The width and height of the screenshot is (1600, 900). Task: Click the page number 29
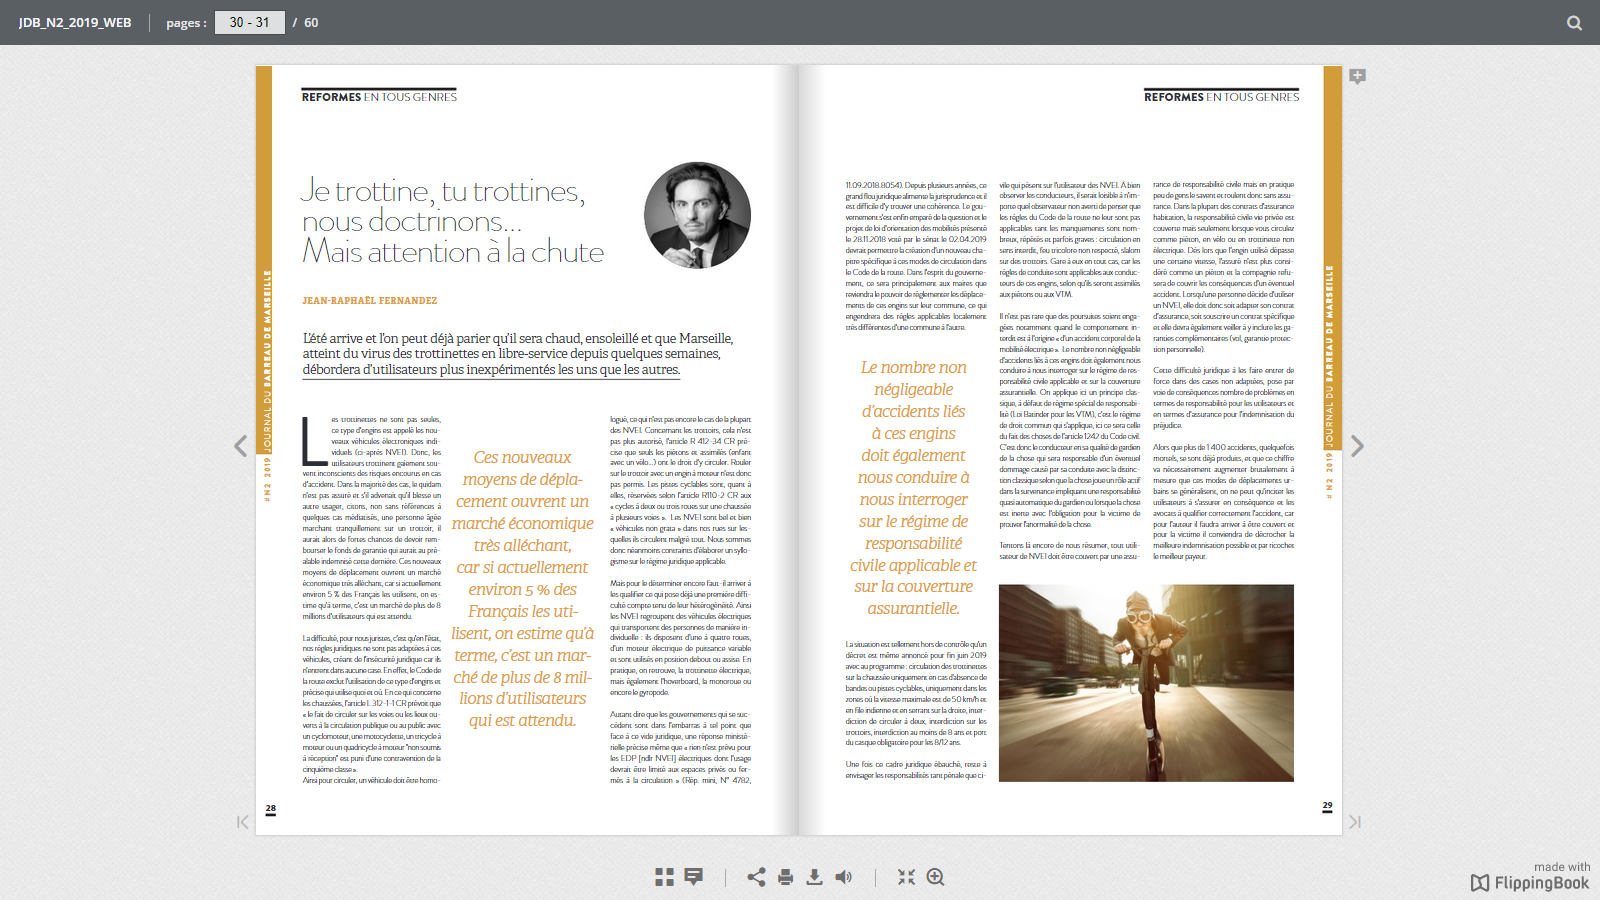(x=1327, y=805)
